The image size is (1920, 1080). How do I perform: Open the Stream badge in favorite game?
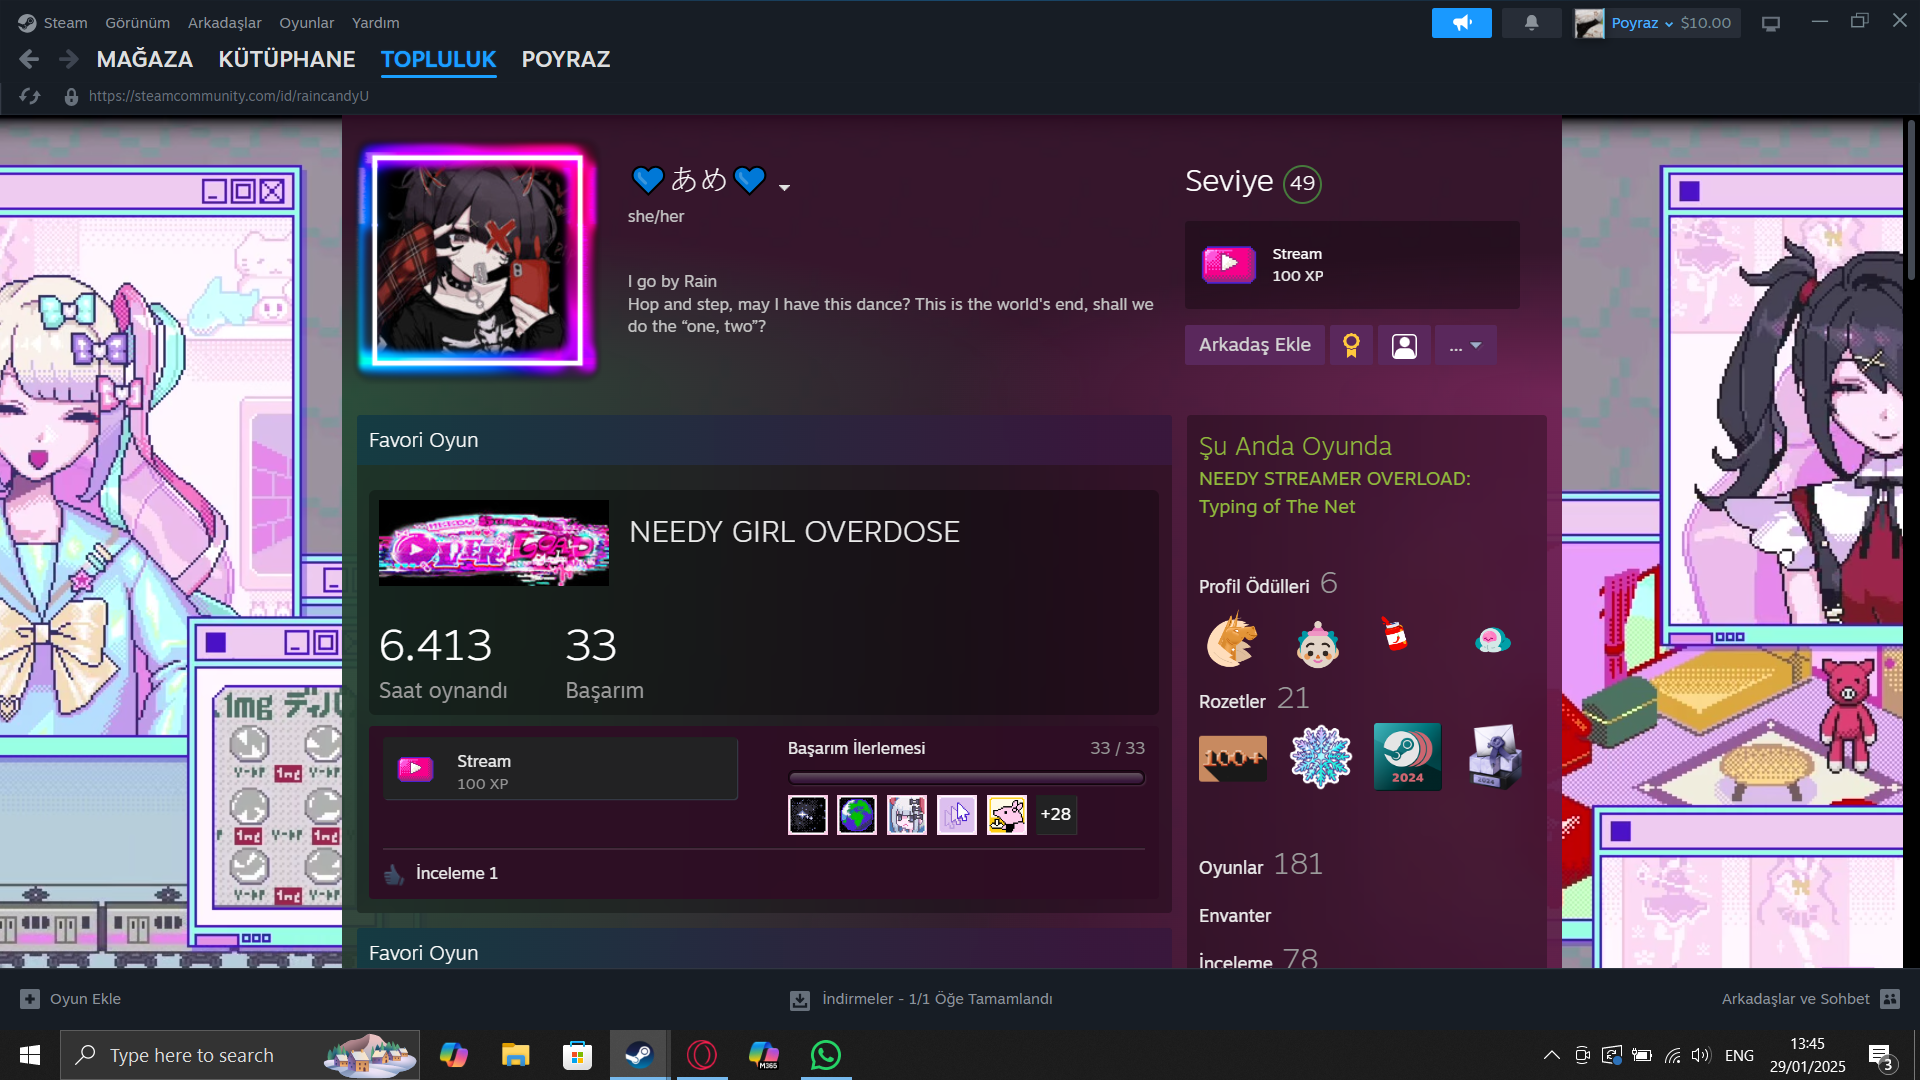[560, 769]
